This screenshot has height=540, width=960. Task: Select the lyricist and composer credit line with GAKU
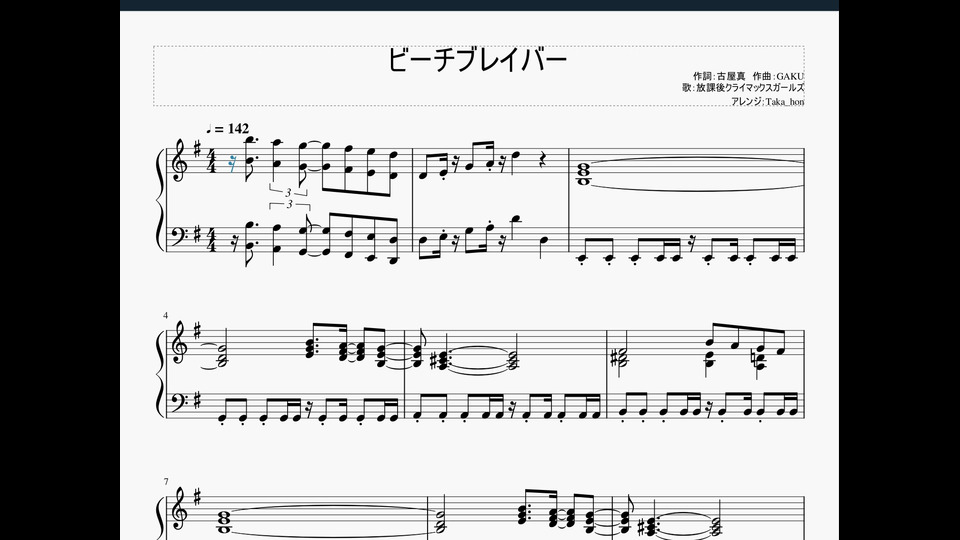(x=748, y=76)
